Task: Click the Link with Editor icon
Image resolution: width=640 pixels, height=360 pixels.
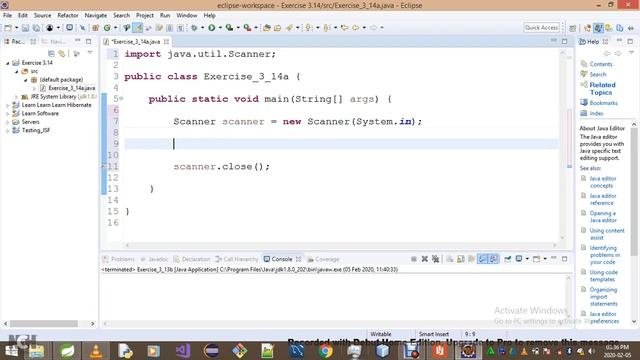Action: coord(62,53)
